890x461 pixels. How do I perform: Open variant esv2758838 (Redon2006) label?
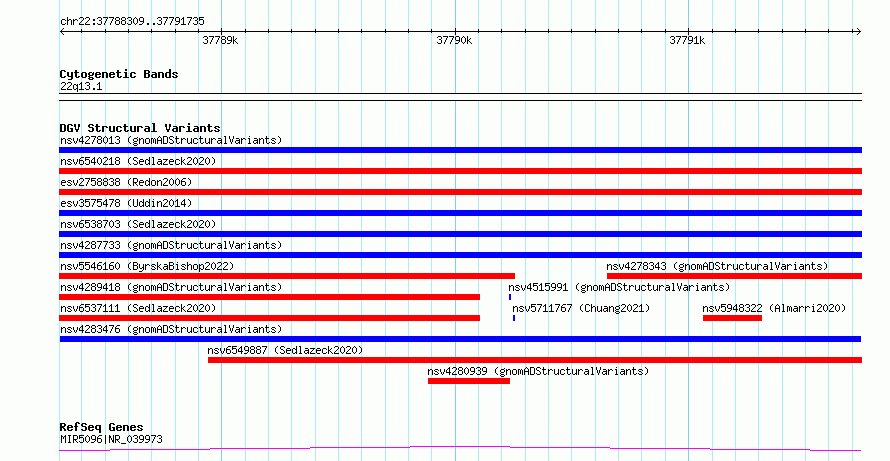point(126,182)
